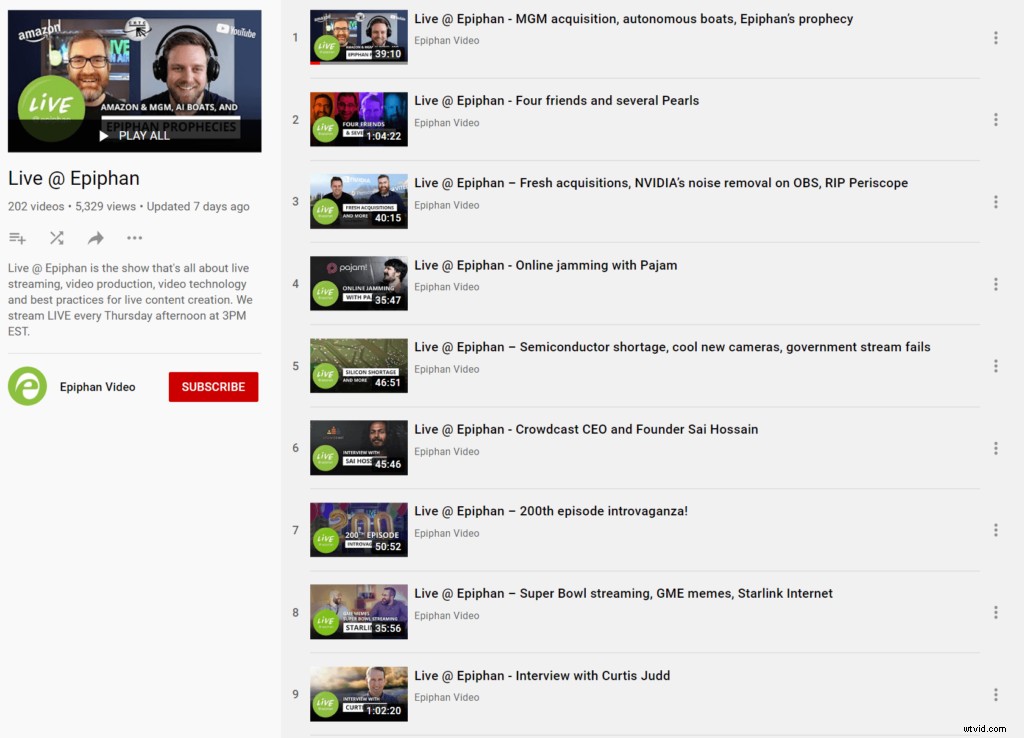
Task: Select the Shuffle playlist icon
Action: click(56, 238)
